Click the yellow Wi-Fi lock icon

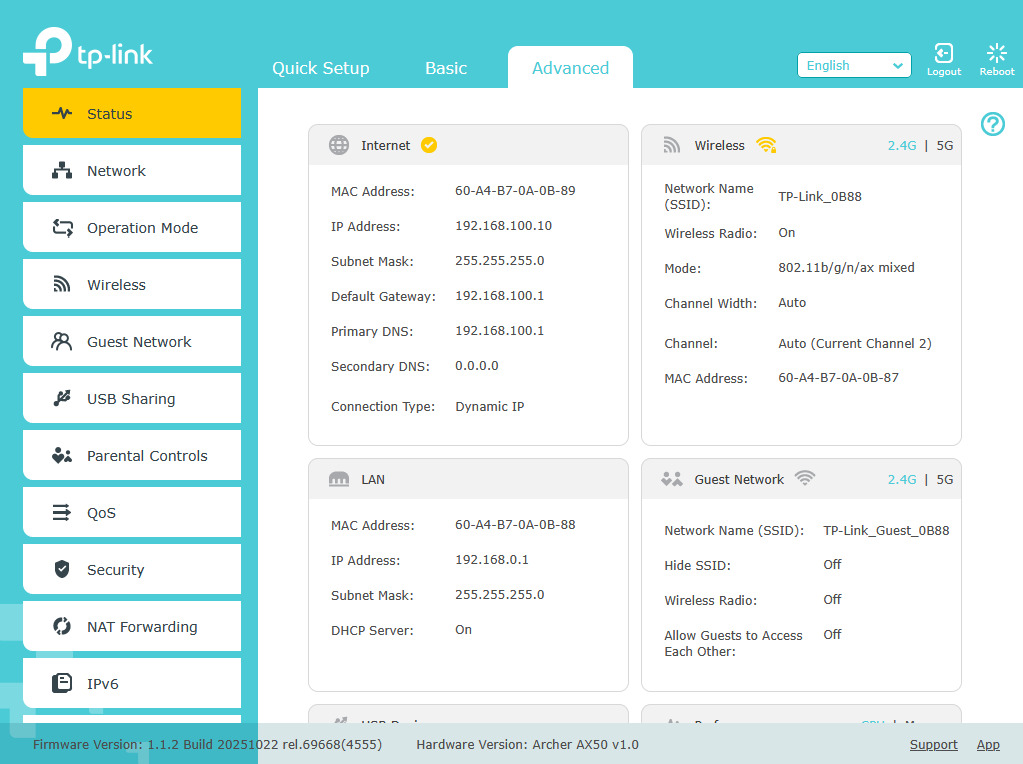pyautogui.click(x=766, y=145)
